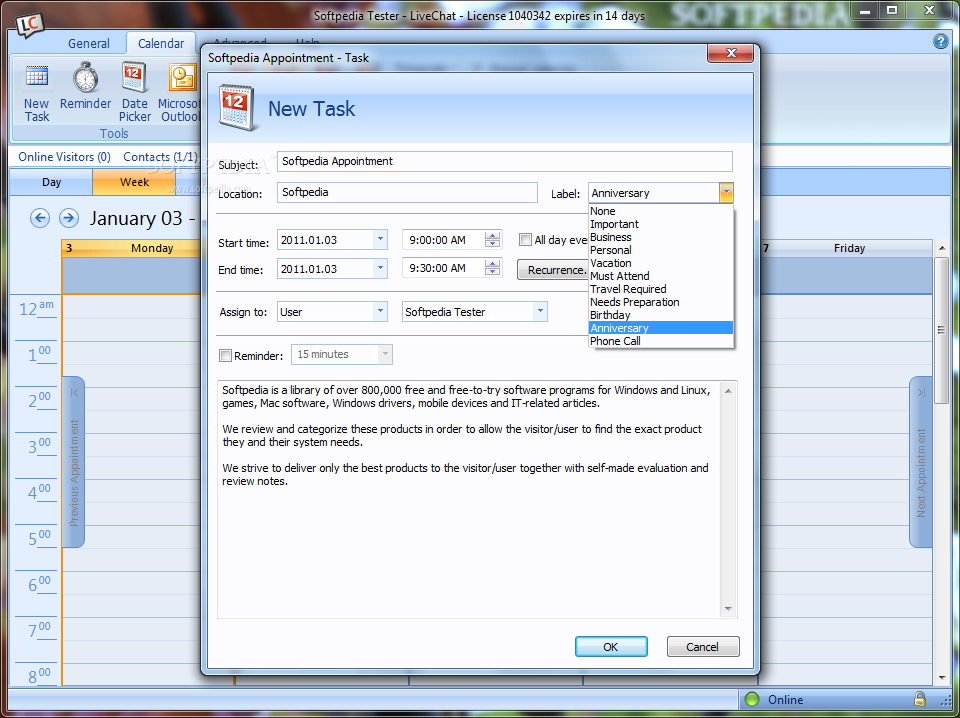The height and width of the screenshot is (718, 960).
Task: Select Important label option
Action: 661,224
